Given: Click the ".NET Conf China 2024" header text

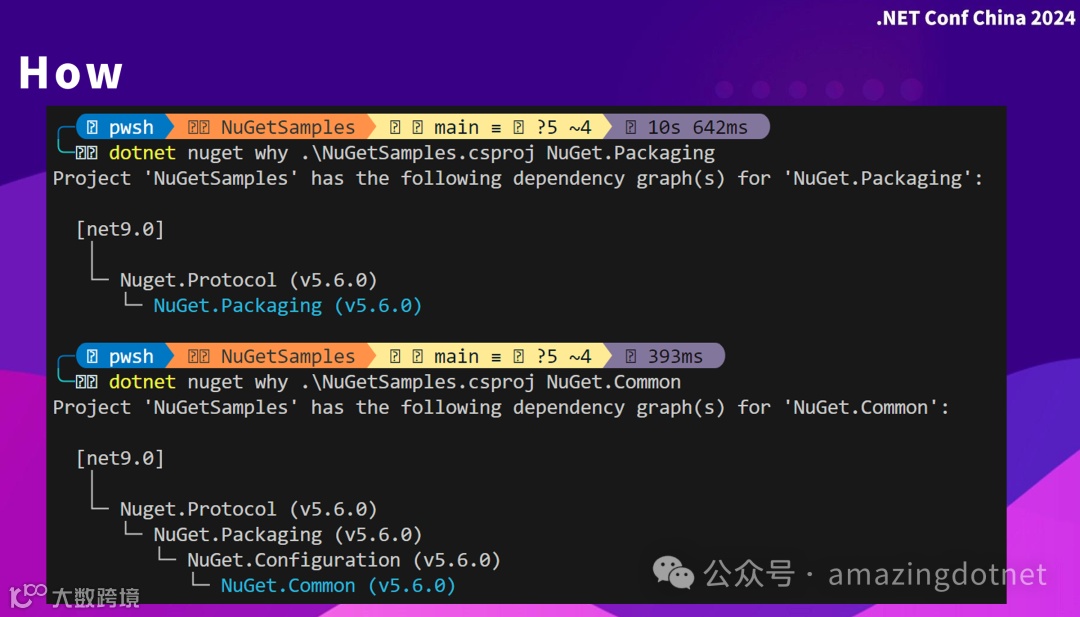Looking at the screenshot, I should pos(975,18).
